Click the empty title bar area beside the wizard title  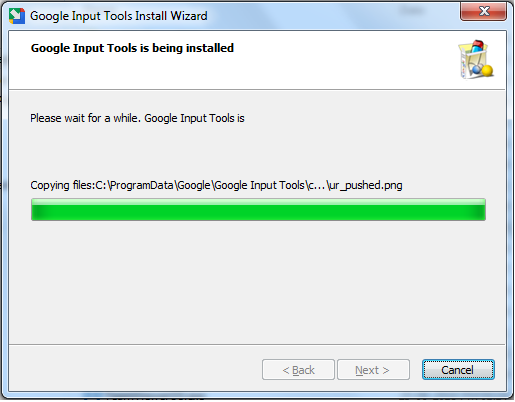pos(333,16)
